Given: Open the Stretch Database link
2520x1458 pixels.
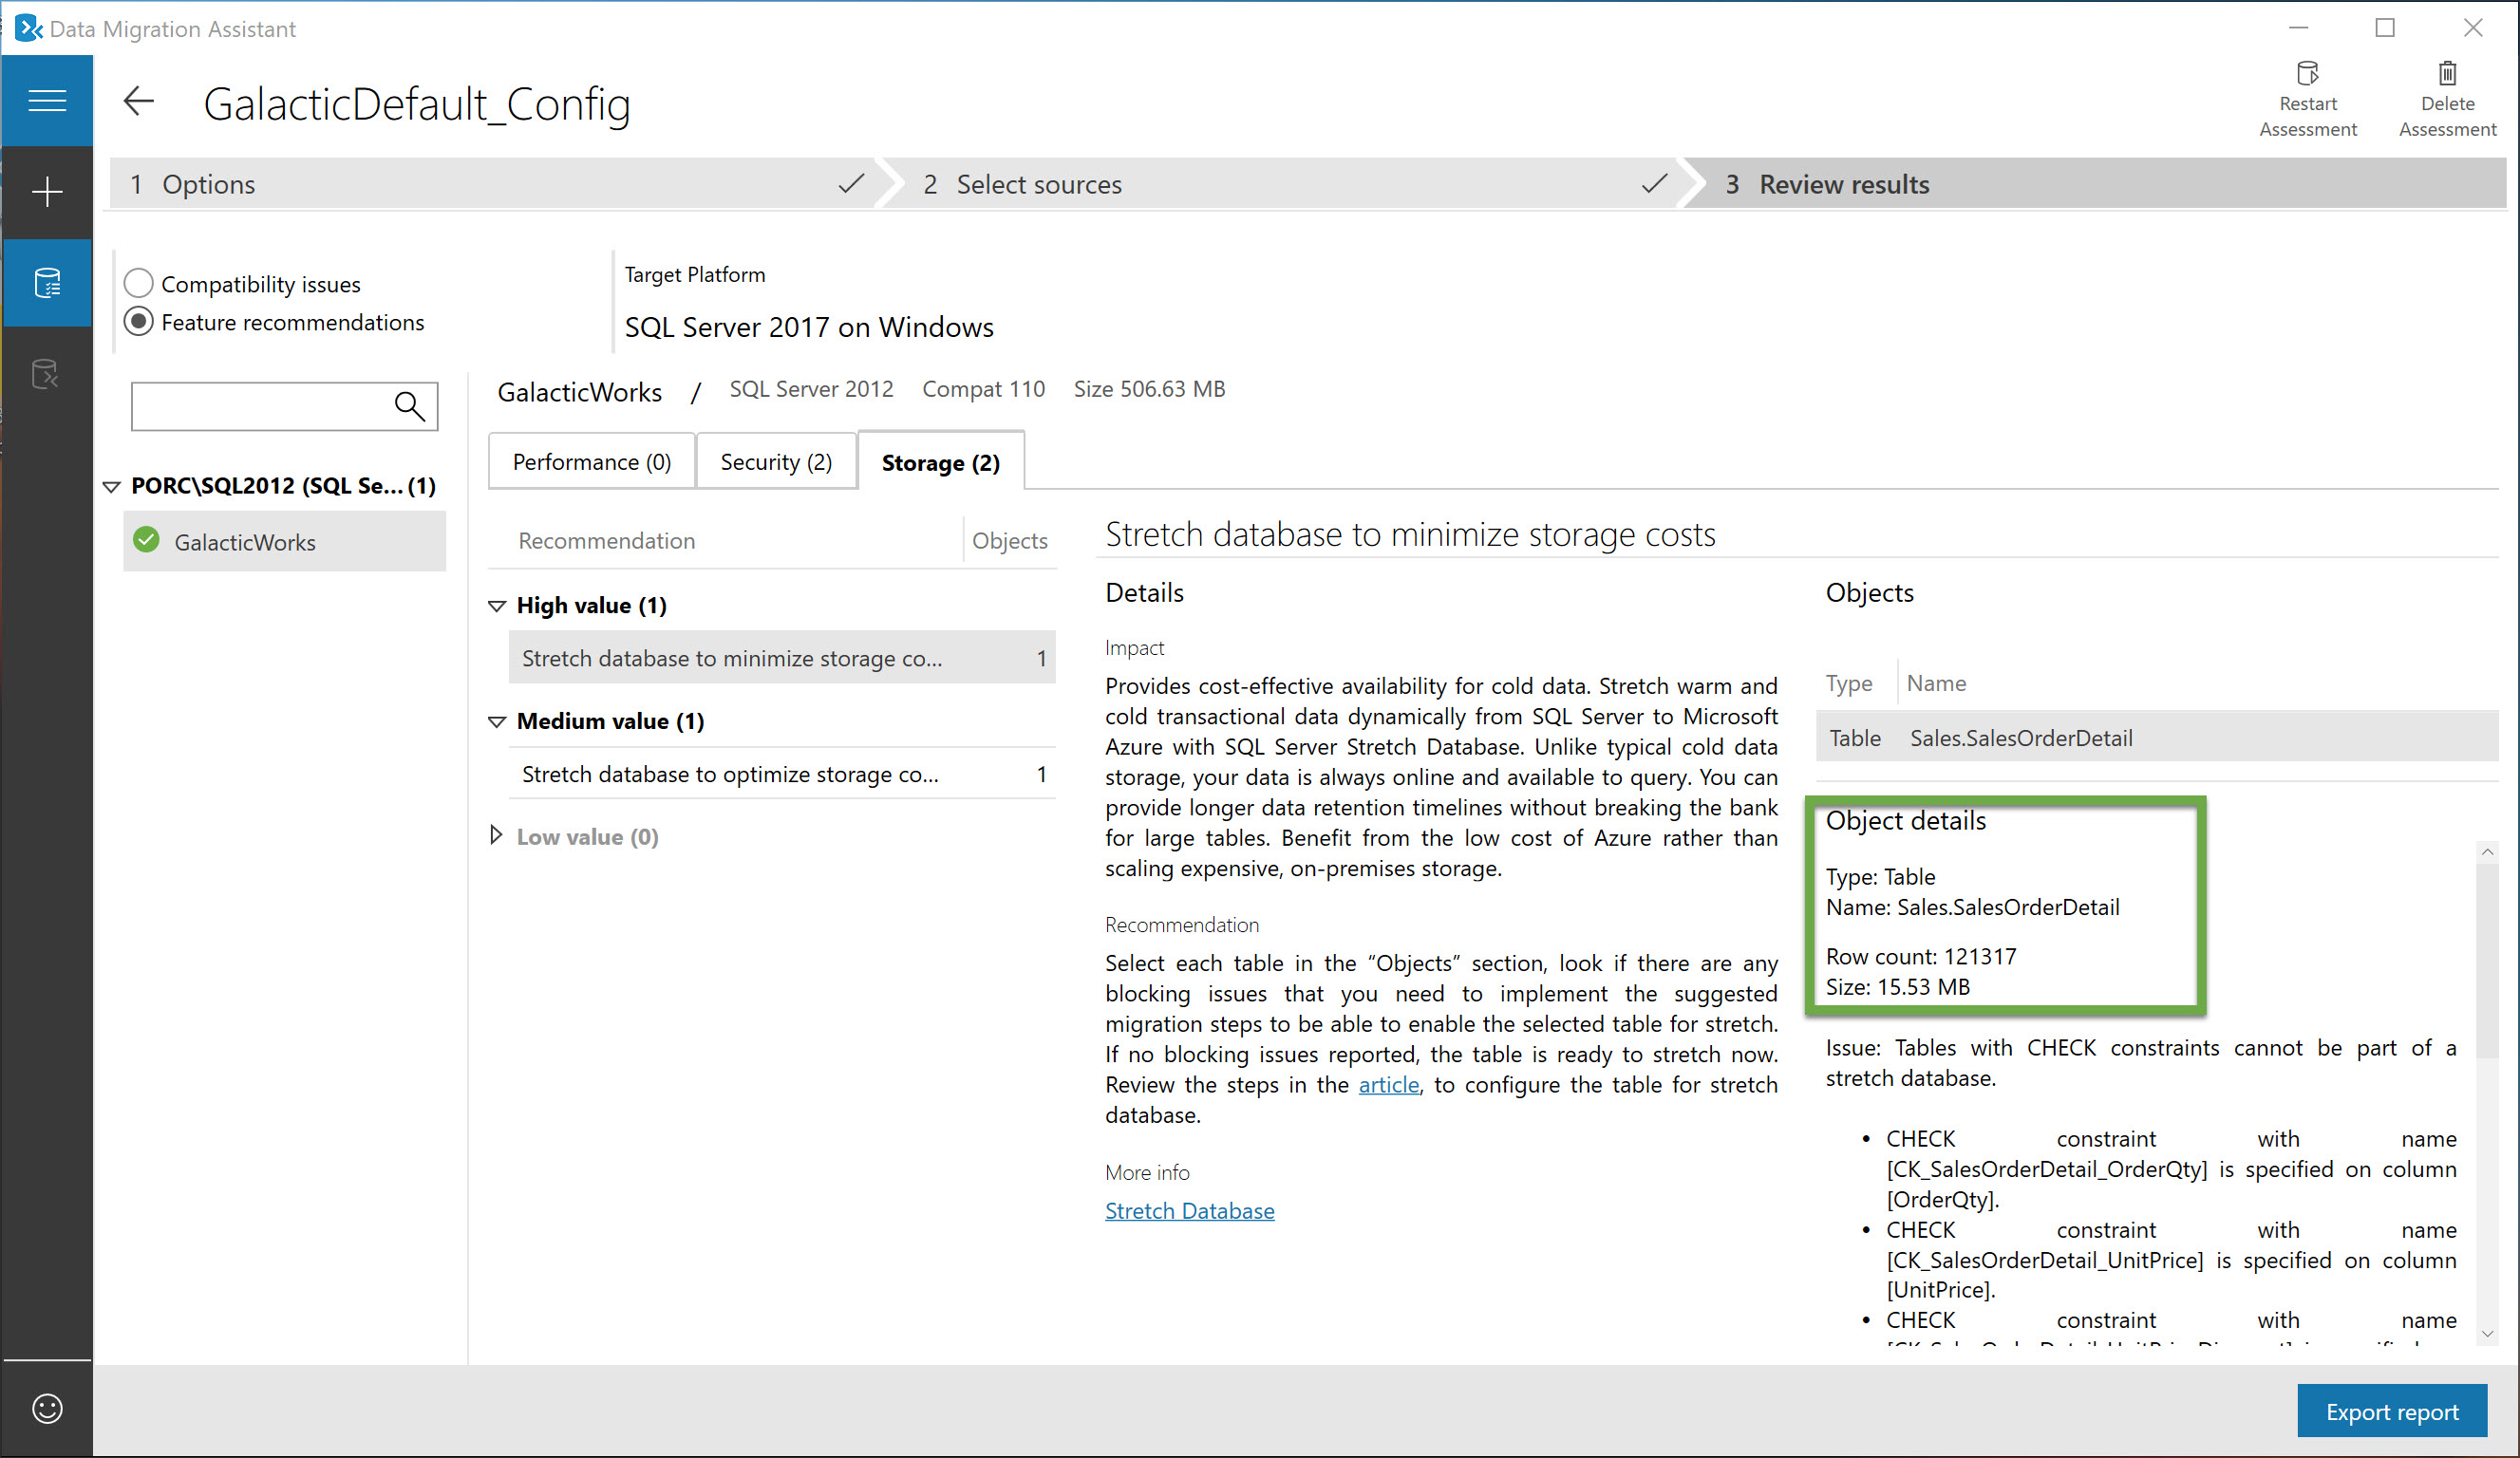Looking at the screenshot, I should pos(1190,1211).
